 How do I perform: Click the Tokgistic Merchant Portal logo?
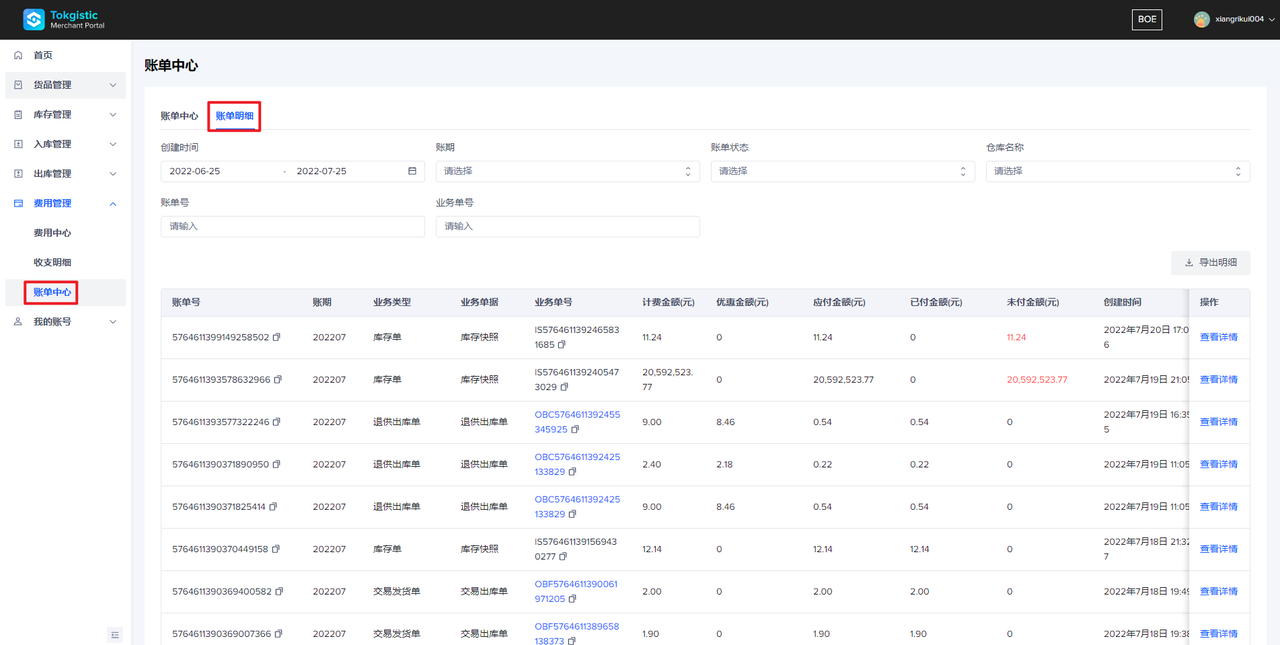coord(64,19)
